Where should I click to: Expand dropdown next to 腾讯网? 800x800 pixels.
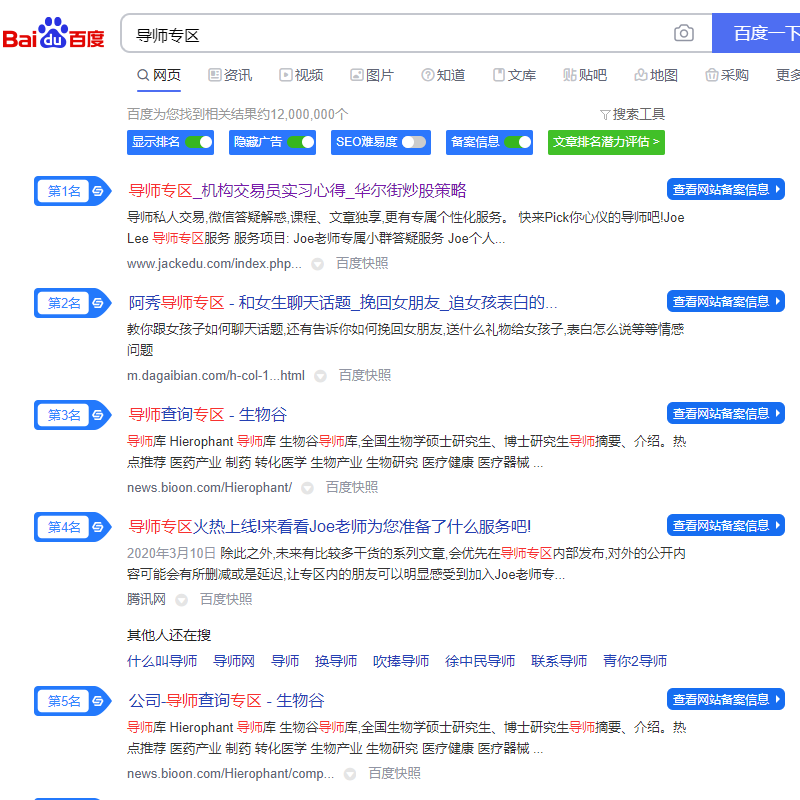click(181, 600)
